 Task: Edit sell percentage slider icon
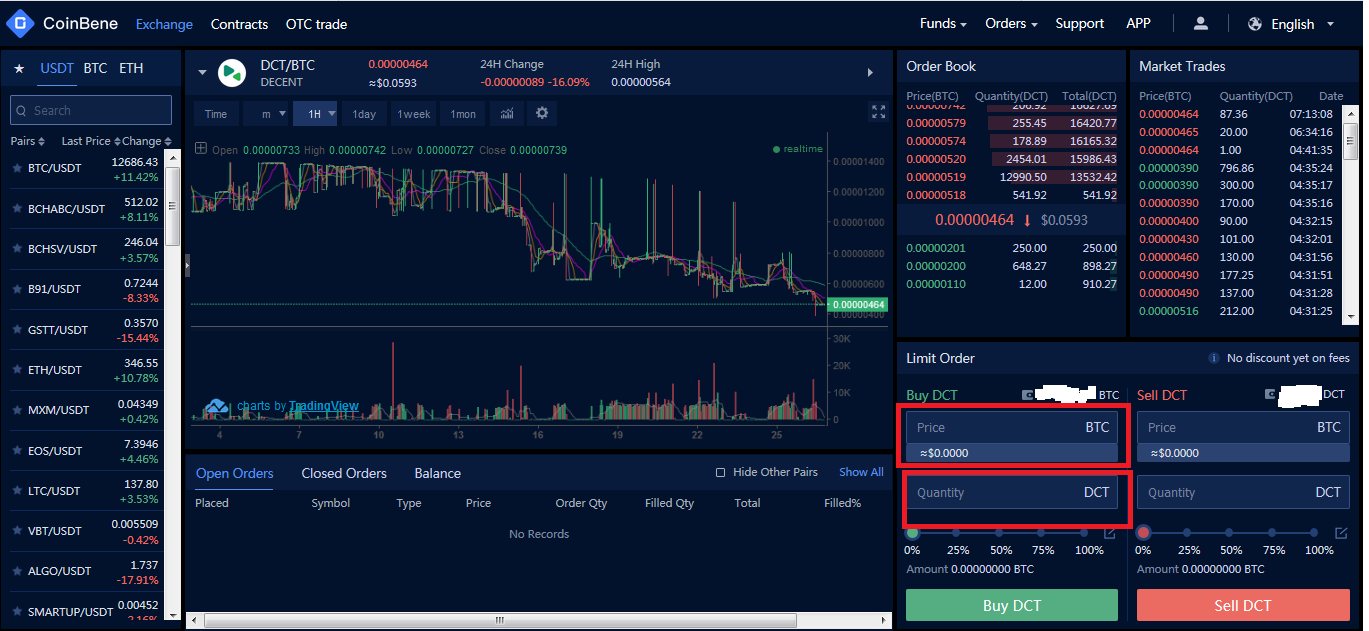(x=1340, y=533)
